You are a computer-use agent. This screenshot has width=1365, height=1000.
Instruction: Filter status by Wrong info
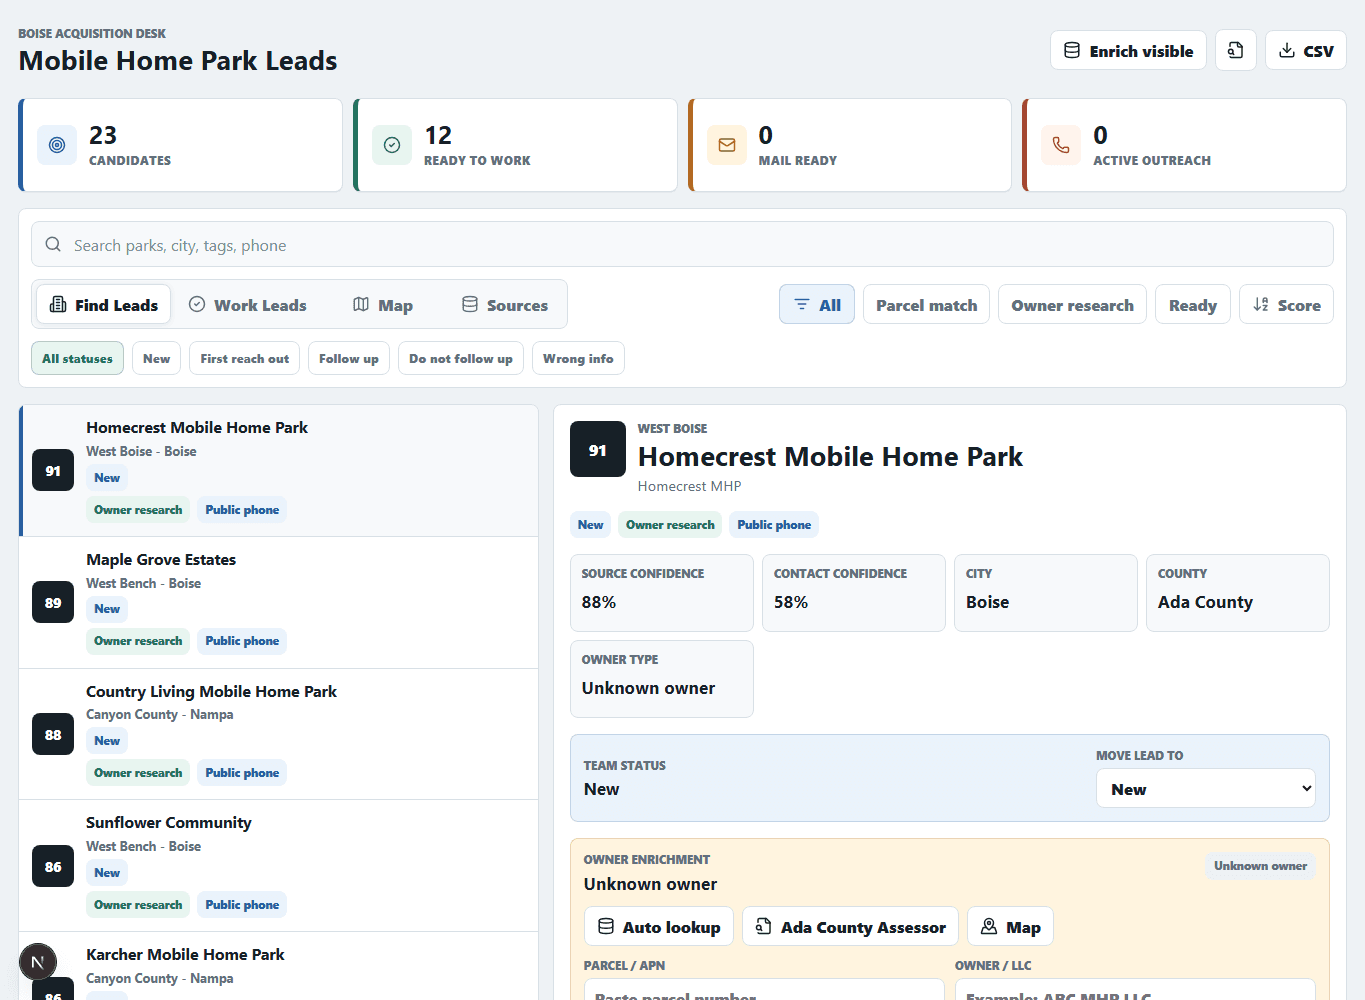click(x=578, y=359)
